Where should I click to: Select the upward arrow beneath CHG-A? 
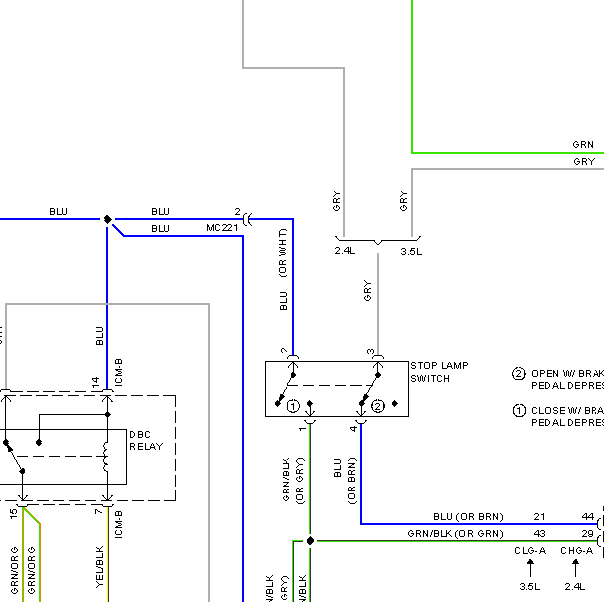pos(575,568)
